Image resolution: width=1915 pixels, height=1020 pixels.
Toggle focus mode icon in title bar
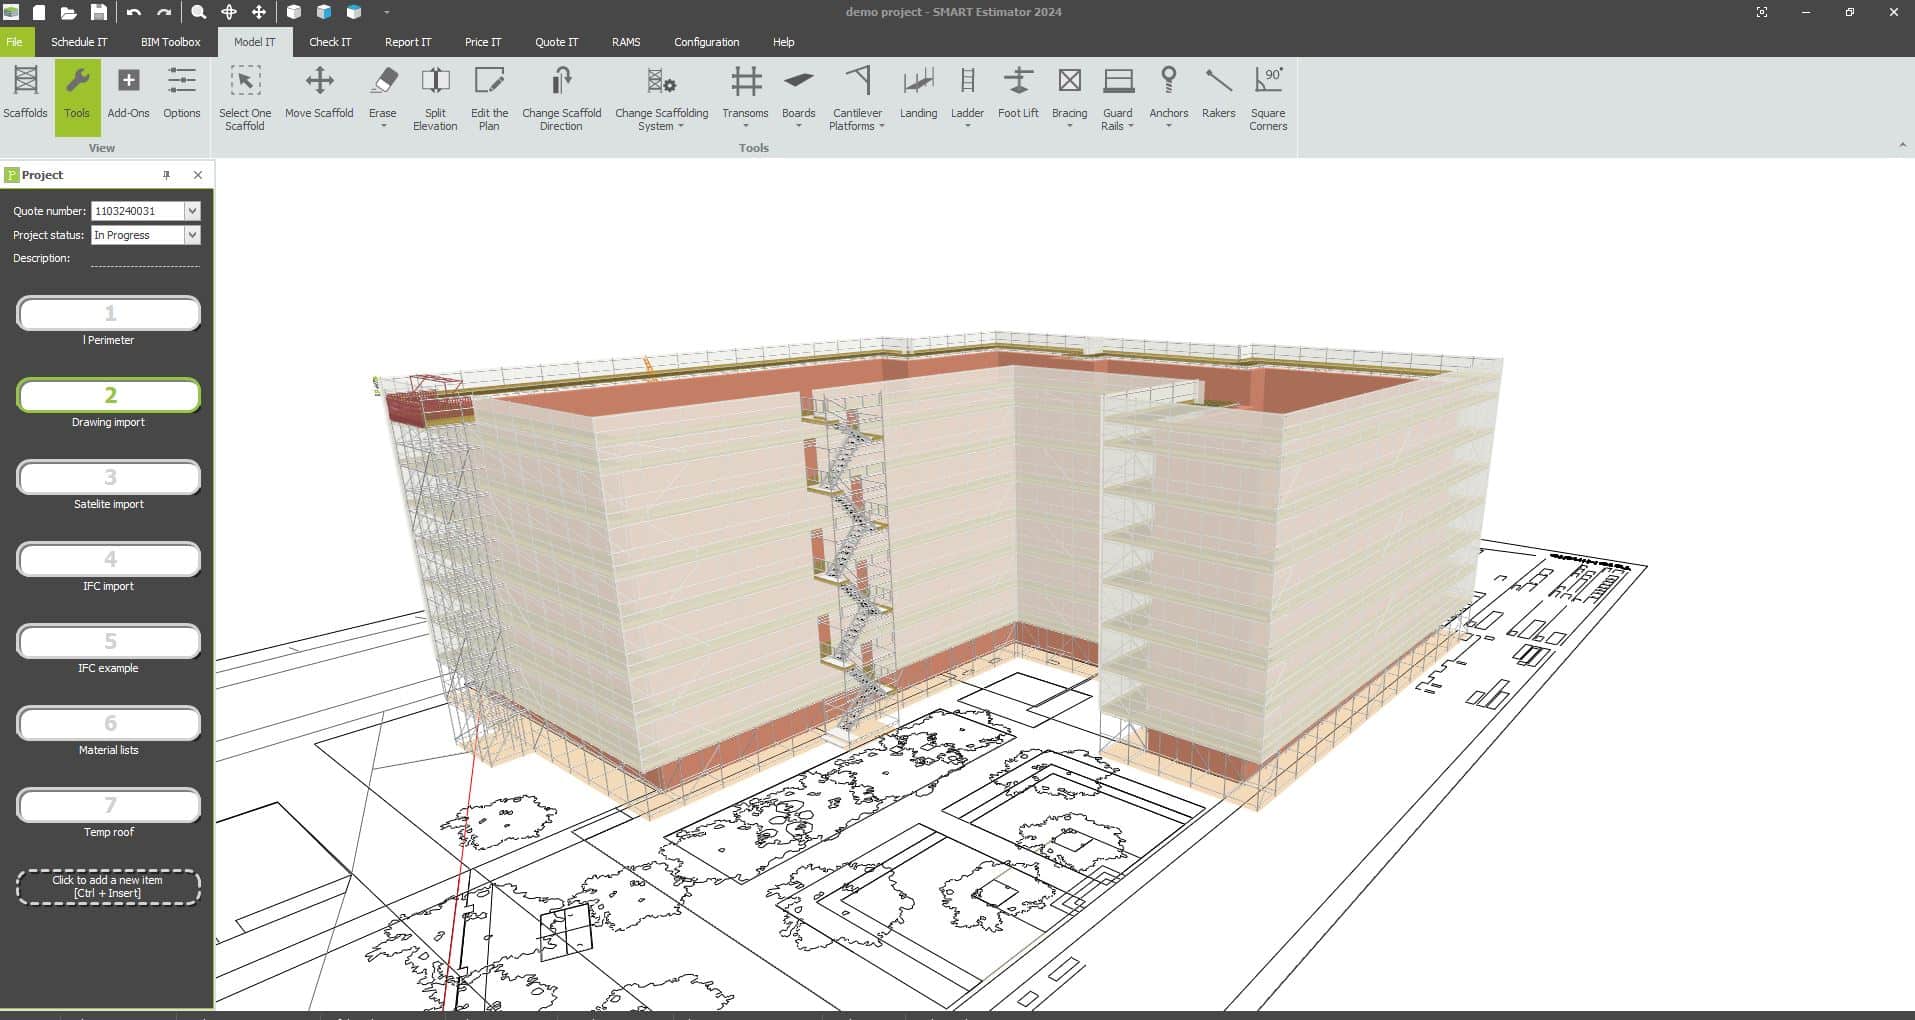1762,12
